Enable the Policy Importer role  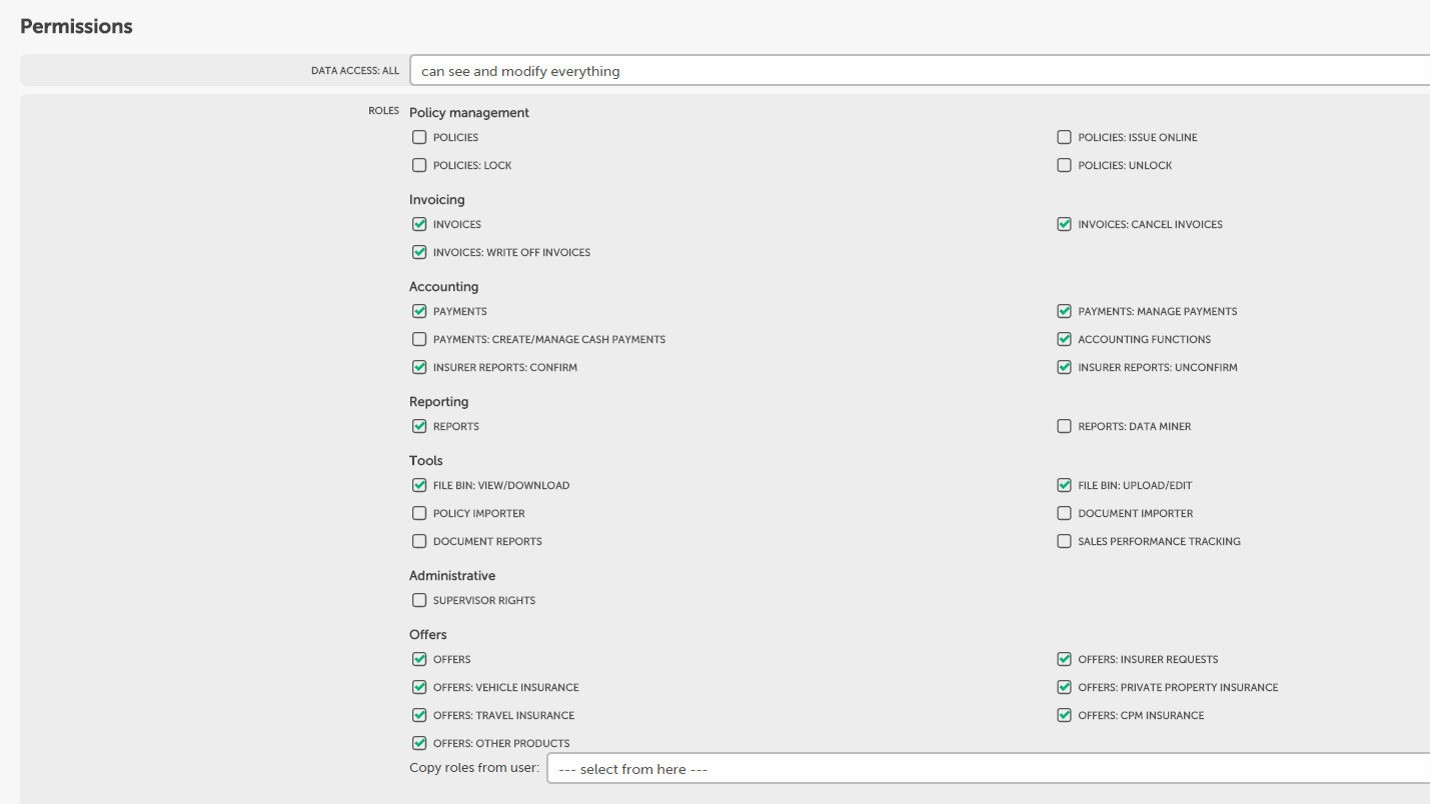coord(419,514)
